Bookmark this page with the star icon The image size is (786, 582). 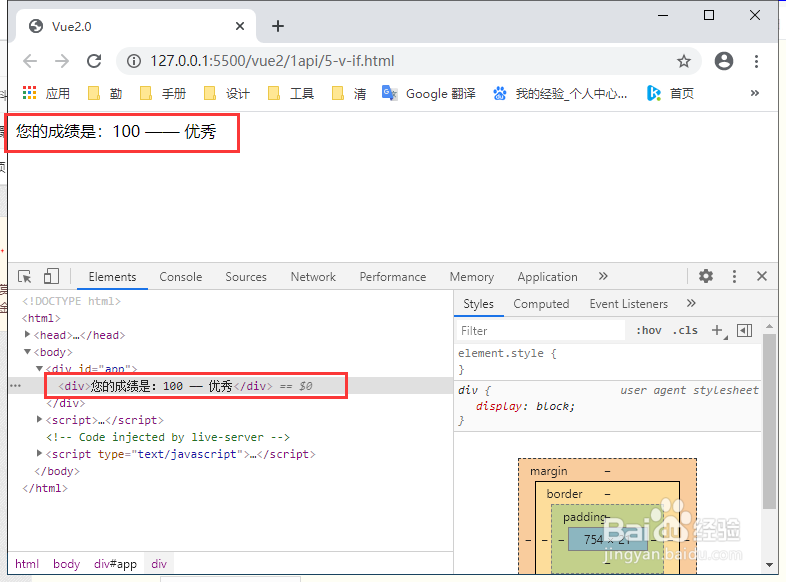684,61
